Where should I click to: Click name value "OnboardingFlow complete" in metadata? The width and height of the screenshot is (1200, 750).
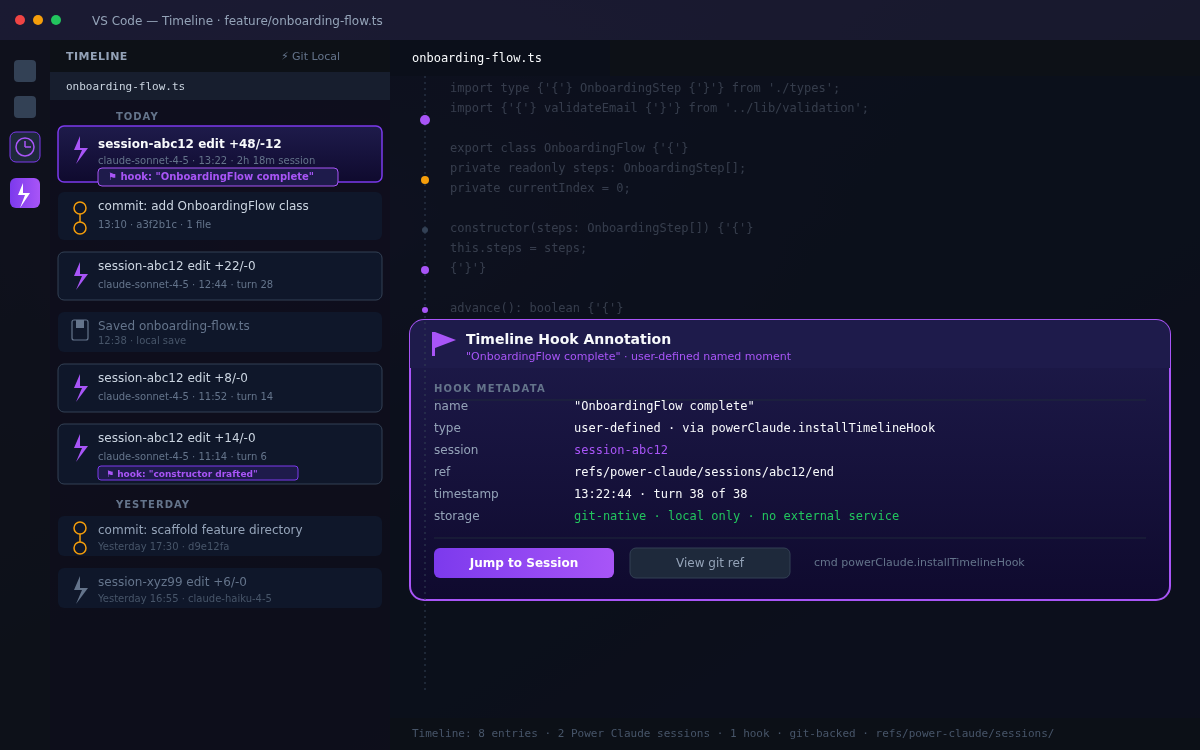pyautogui.click(x=664, y=406)
